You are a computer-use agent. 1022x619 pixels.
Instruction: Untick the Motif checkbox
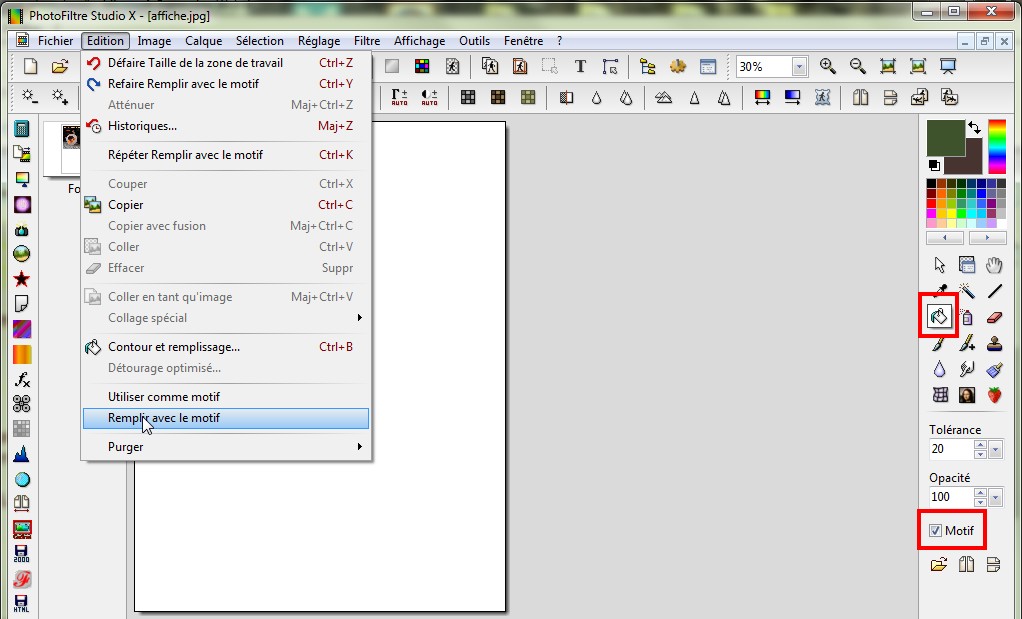[935, 530]
